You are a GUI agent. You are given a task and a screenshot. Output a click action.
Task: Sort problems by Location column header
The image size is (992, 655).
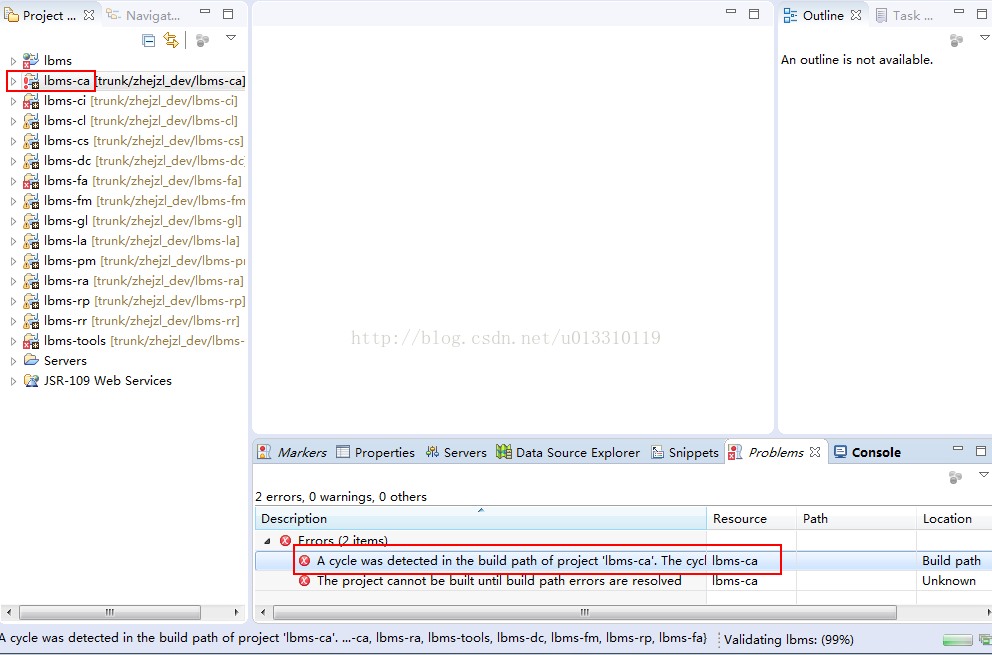pyautogui.click(x=954, y=518)
